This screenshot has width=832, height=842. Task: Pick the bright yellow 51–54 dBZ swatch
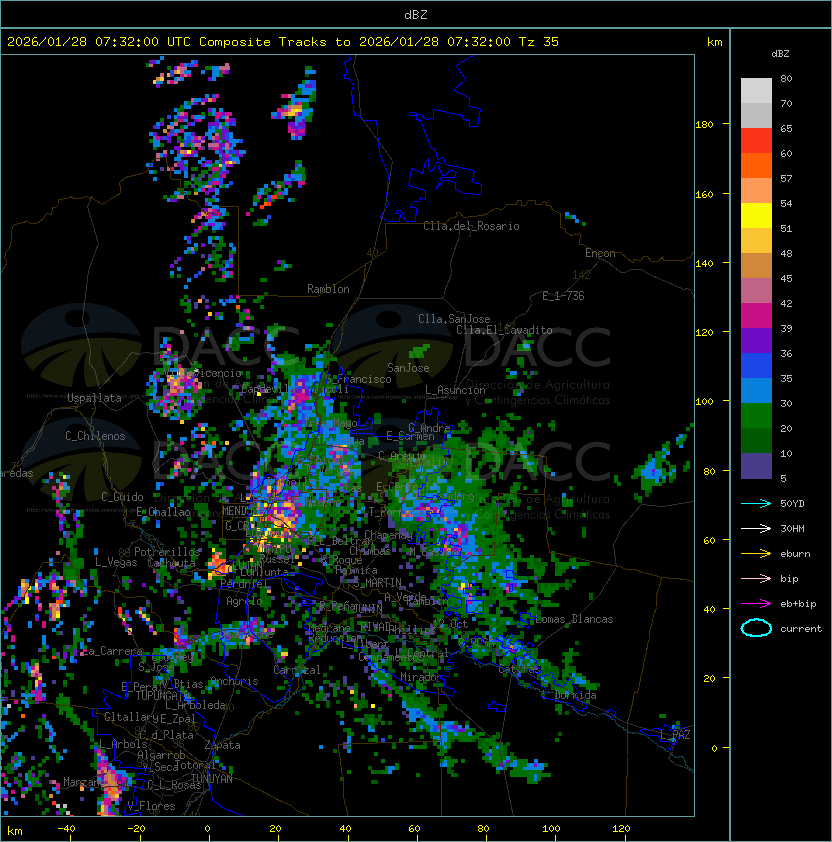click(x=756, y=216)
